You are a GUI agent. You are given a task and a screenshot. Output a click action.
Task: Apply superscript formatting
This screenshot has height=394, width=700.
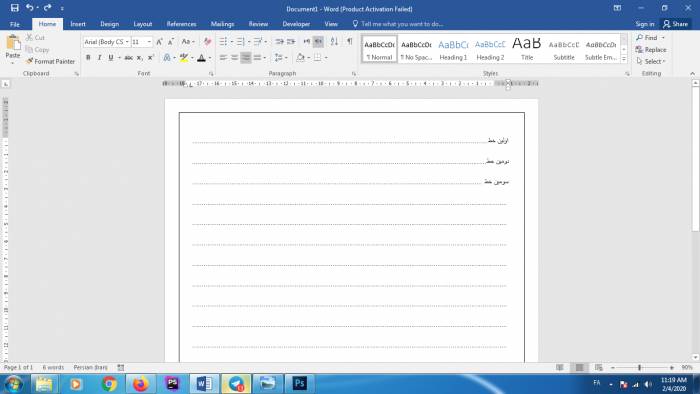coord(151,58)
